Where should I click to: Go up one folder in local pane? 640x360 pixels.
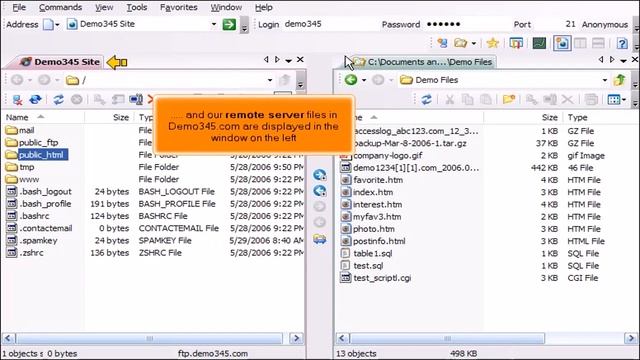coord(620,80)
